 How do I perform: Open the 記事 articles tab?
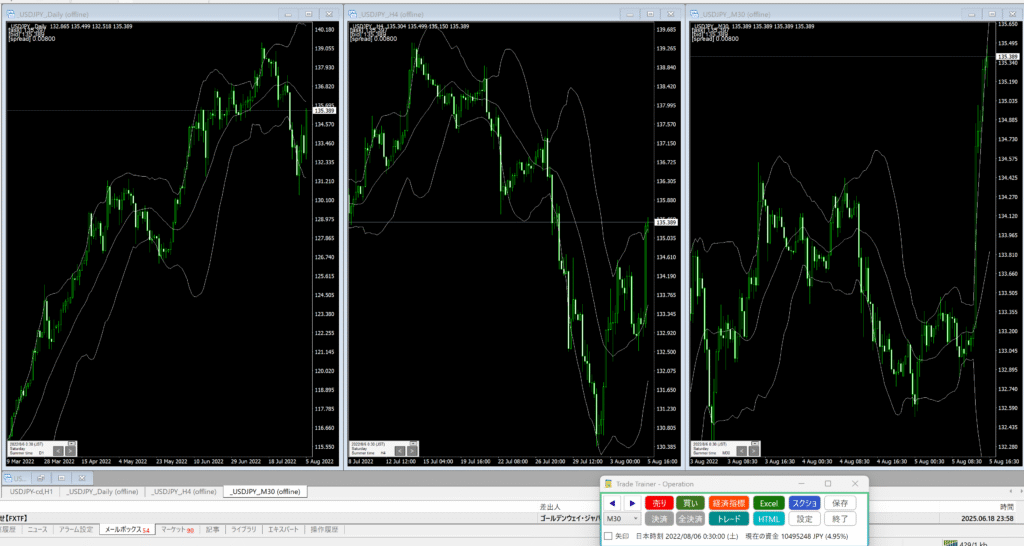212,530
